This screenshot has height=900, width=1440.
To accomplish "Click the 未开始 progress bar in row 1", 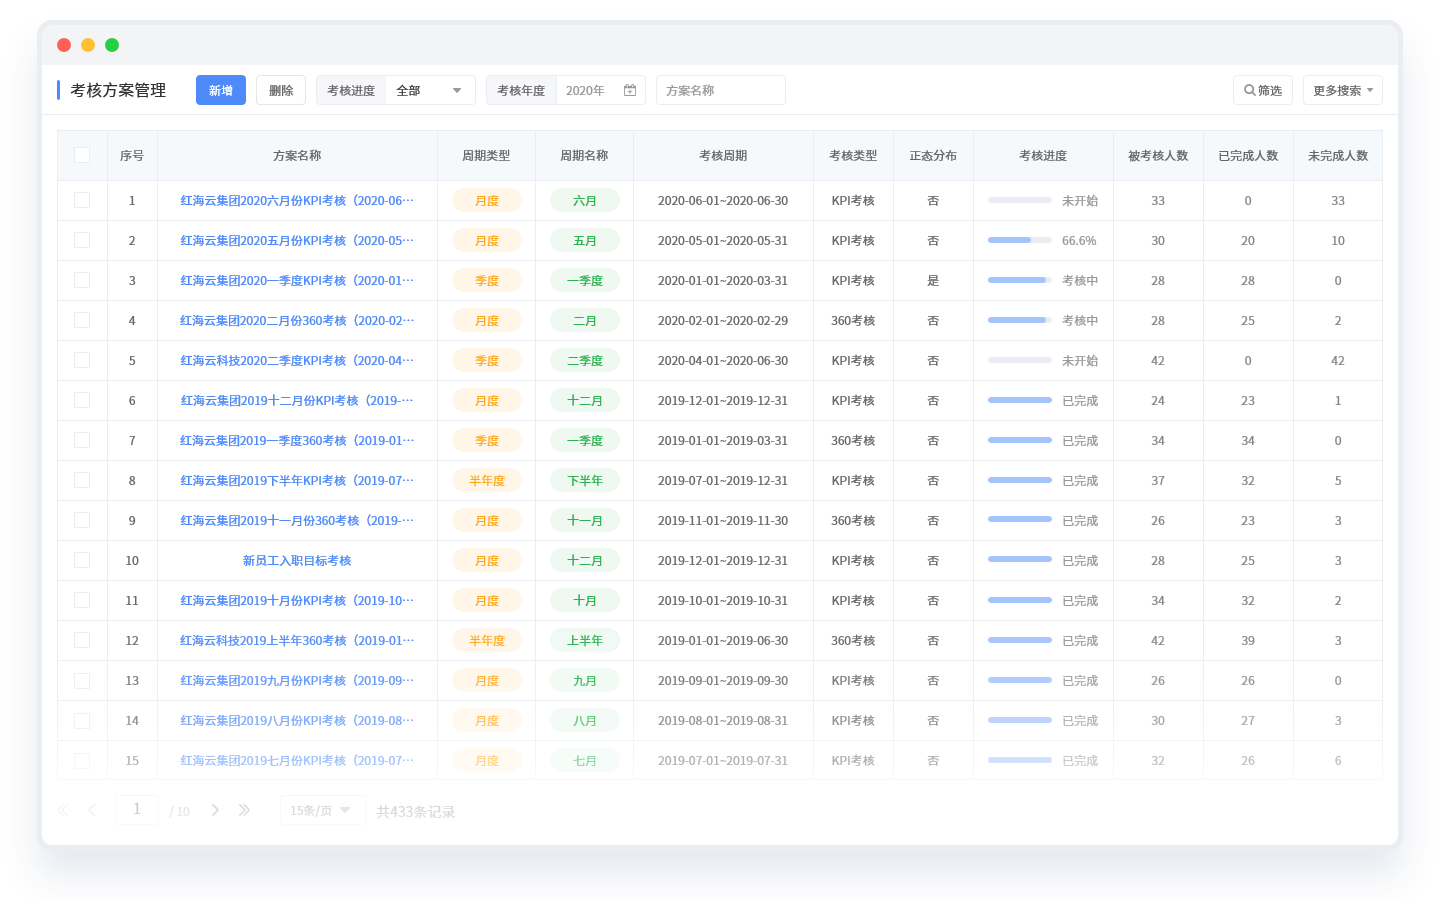I will pos(1020,200).
